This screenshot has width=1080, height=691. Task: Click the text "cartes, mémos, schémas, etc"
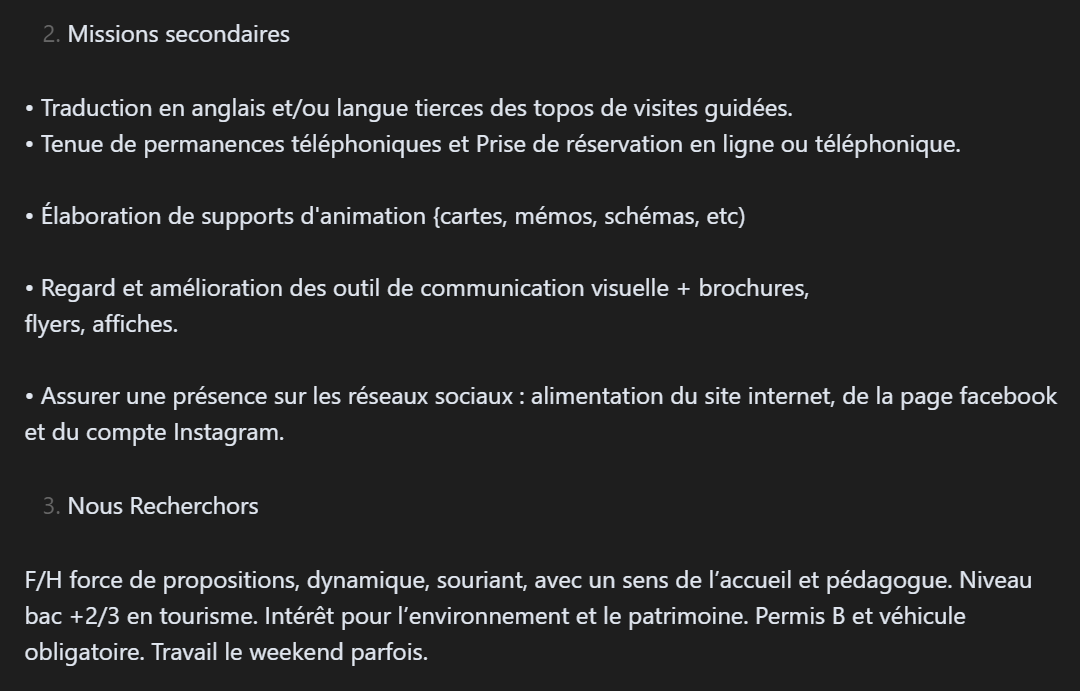pos(589,216)
